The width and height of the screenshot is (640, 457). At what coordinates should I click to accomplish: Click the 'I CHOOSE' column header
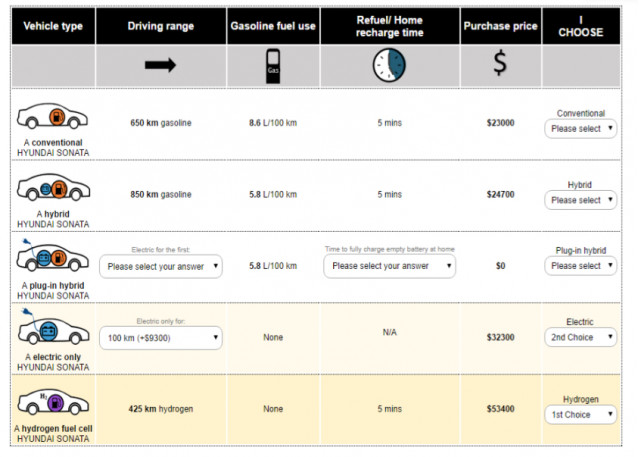(581, 26)
